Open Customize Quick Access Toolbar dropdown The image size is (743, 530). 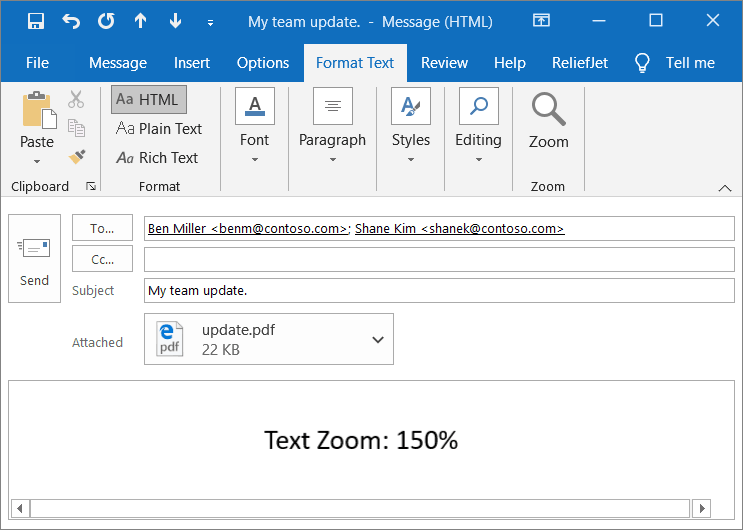(210, 22)
